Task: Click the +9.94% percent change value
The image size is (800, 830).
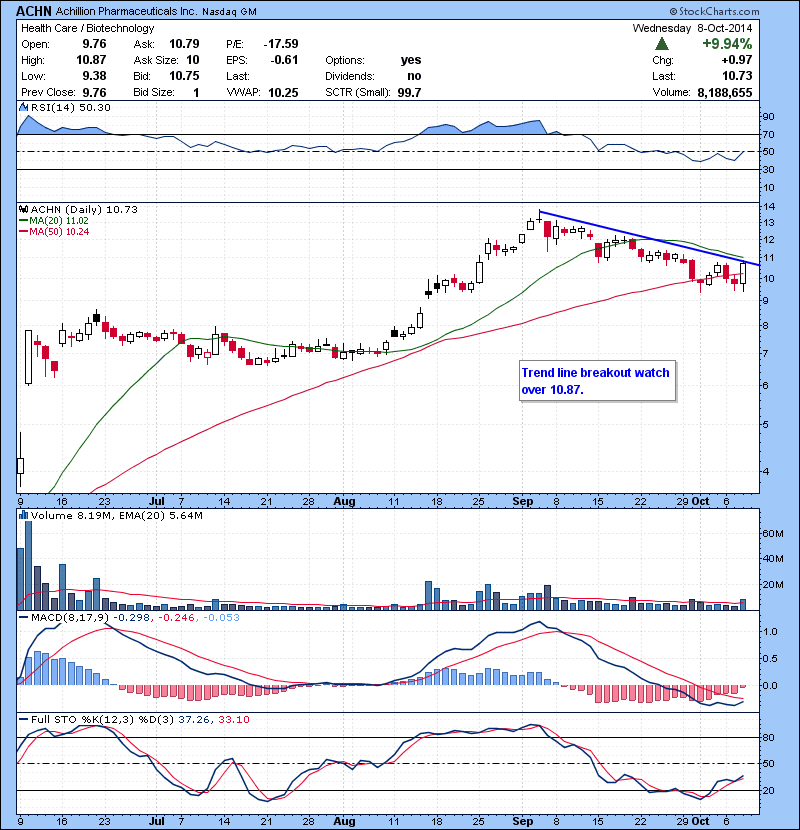Action: (x=726, y=45)
